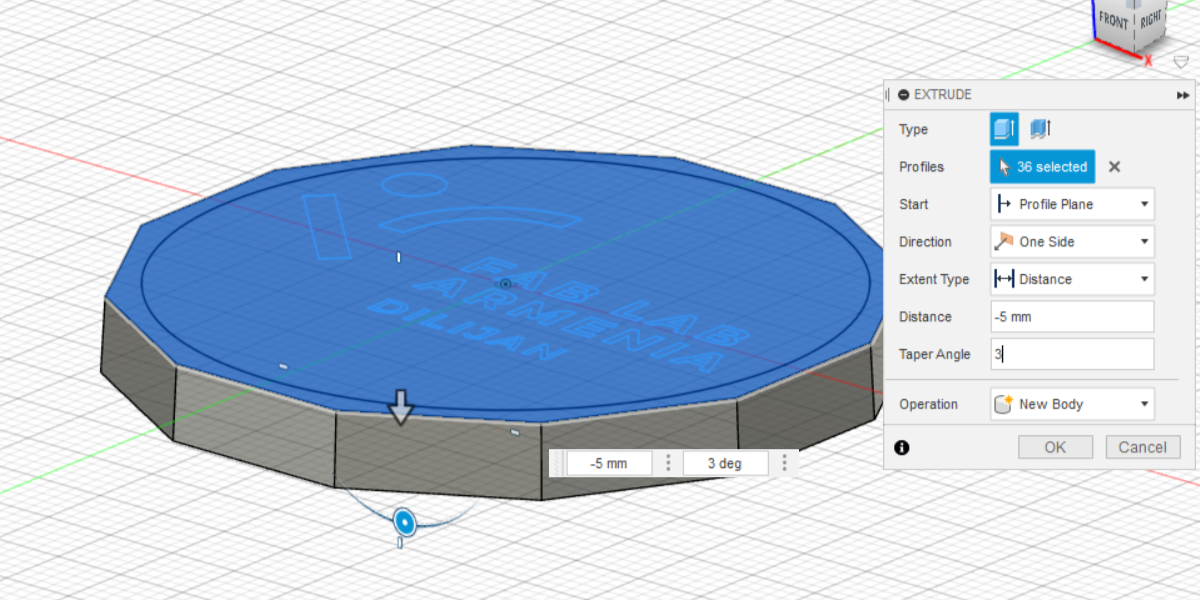
Task: Select the solid extrude type icon
Action: pyautogui.click(x=1004, y=129)
